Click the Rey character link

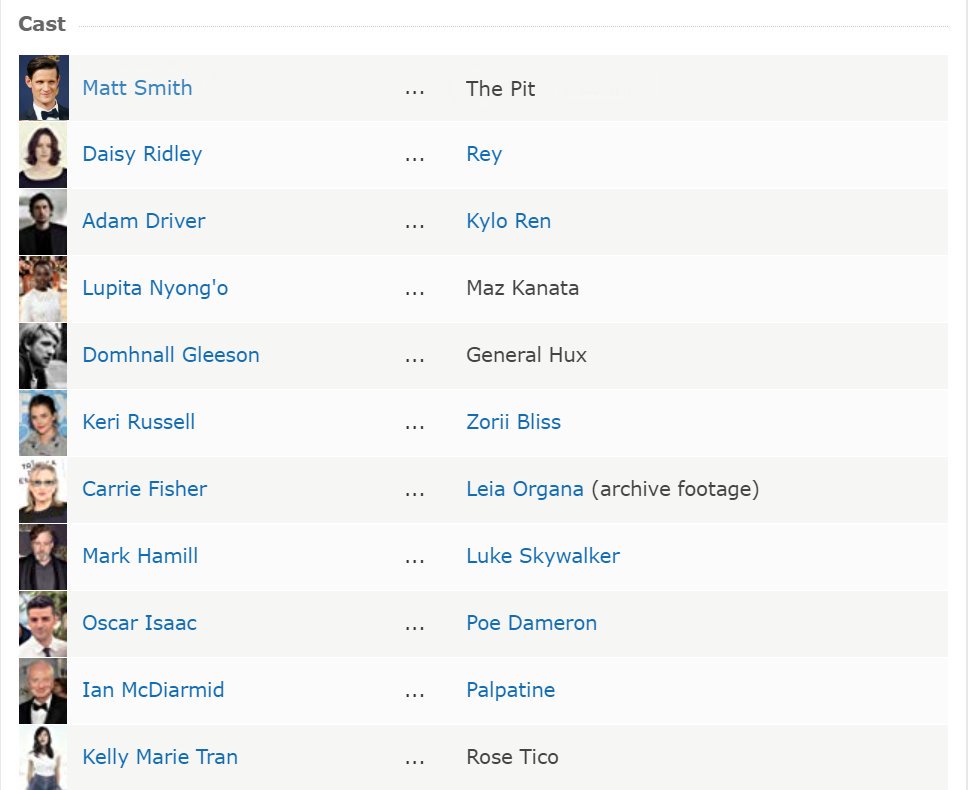click(484, 154)
